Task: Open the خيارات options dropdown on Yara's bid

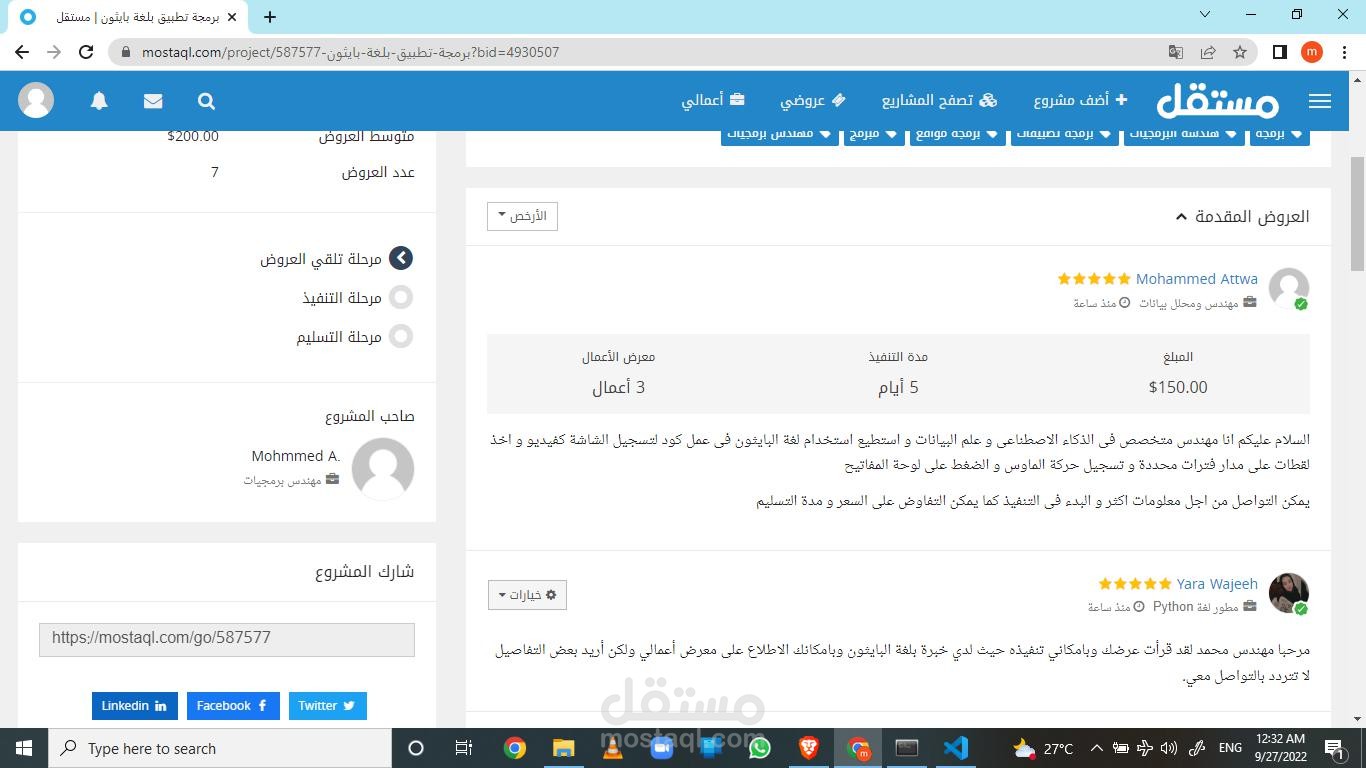Action: coord(527,595)
